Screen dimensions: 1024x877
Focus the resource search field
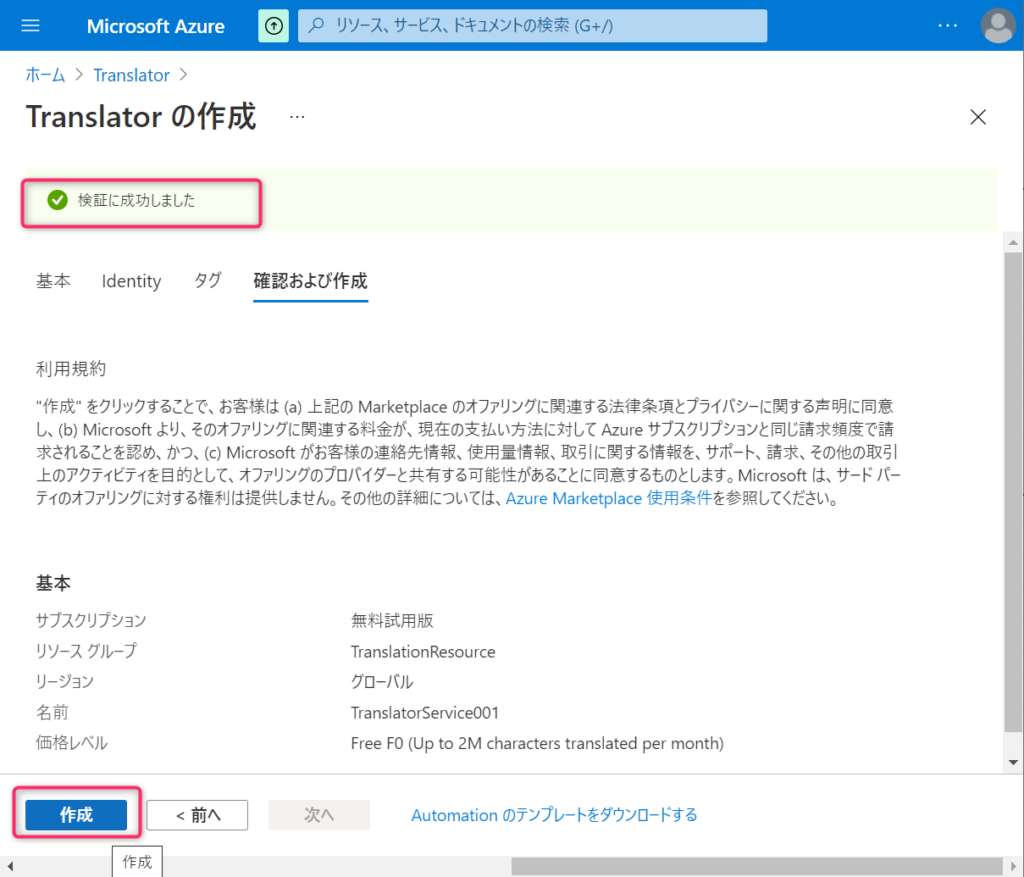(532, 25)
